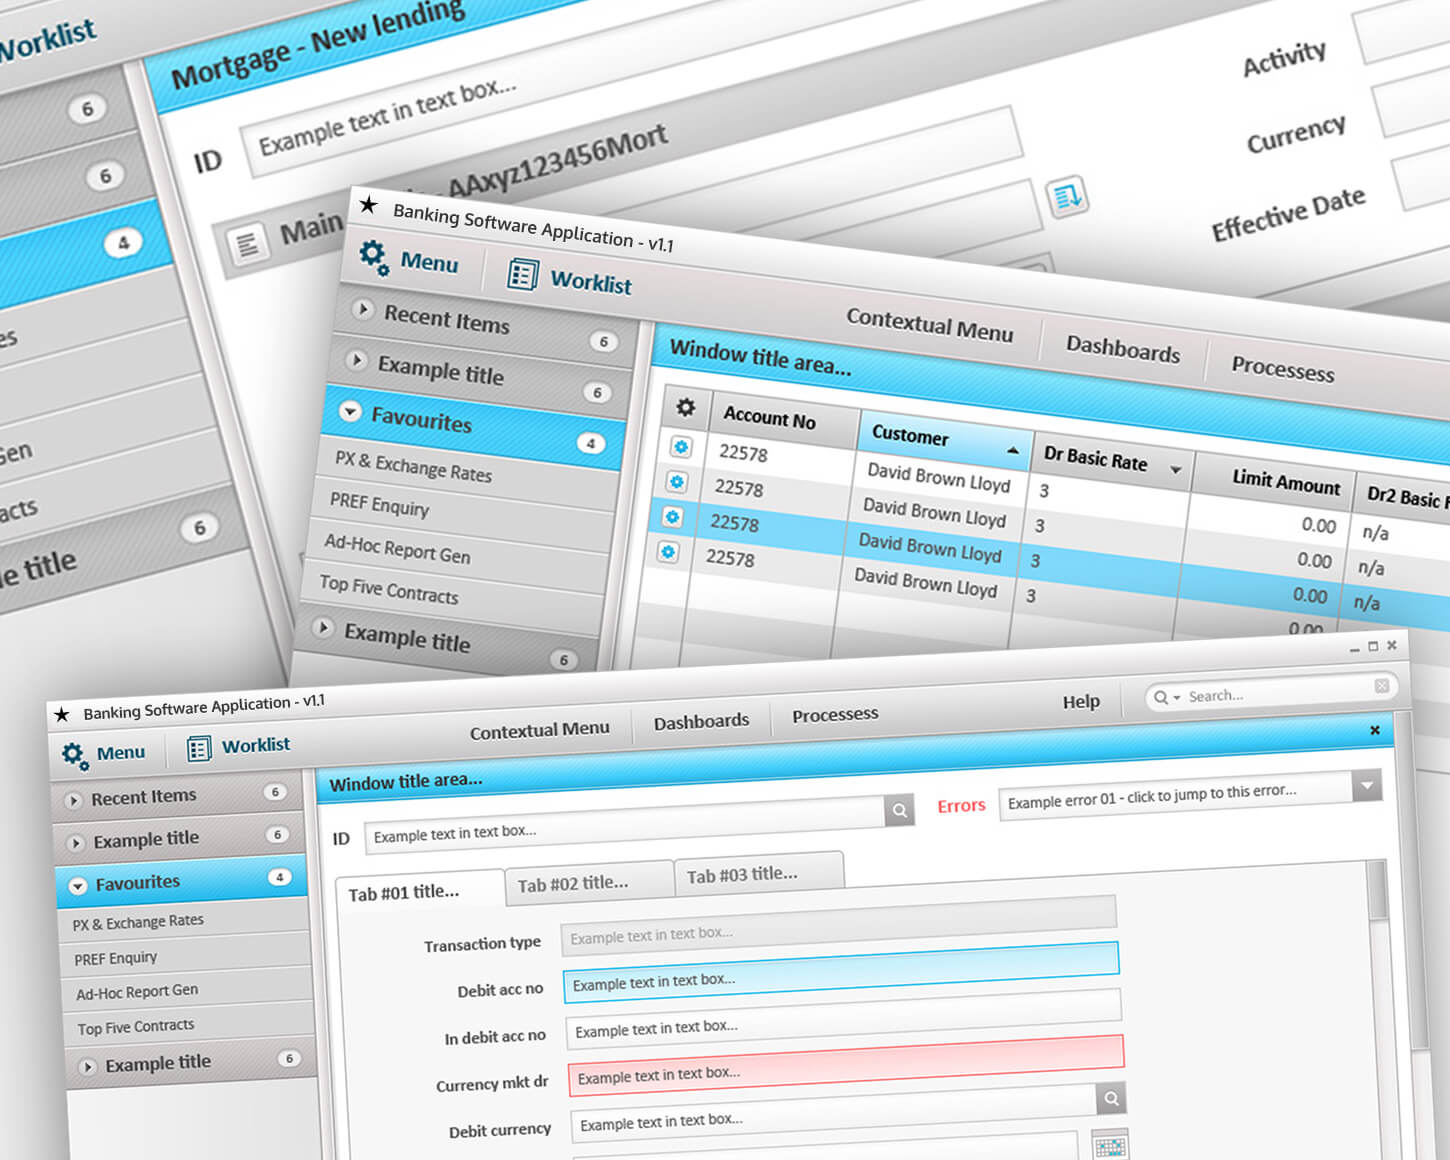
Task: Click the Debit acc no text field
Action: [841, 973]
